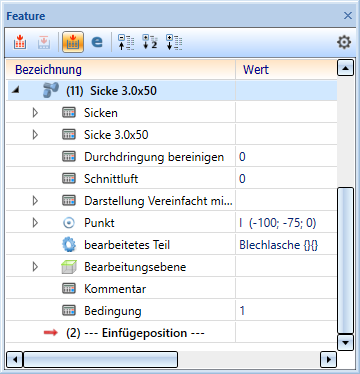Click the Bedingung value cell showing 1

[x=286, y=311]
